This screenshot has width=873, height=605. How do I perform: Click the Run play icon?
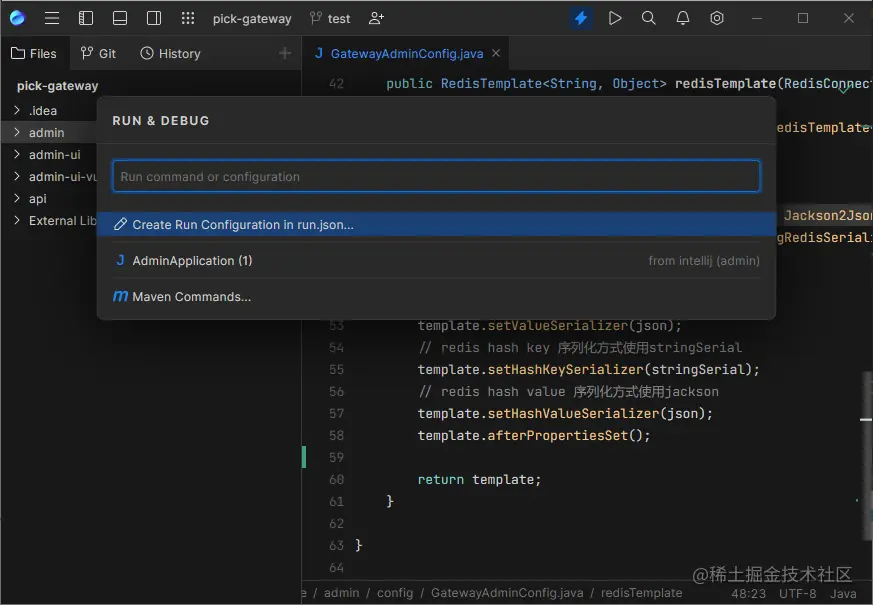[615, 18]
